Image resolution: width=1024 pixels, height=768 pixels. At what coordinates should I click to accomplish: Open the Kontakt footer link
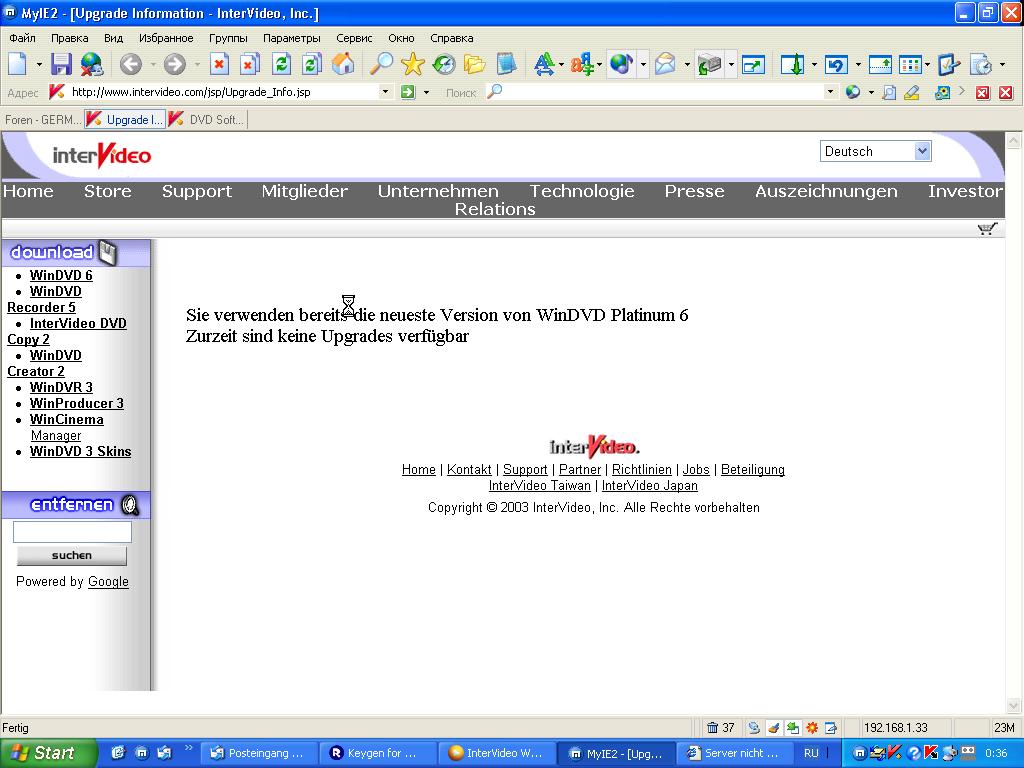[469, 470]
